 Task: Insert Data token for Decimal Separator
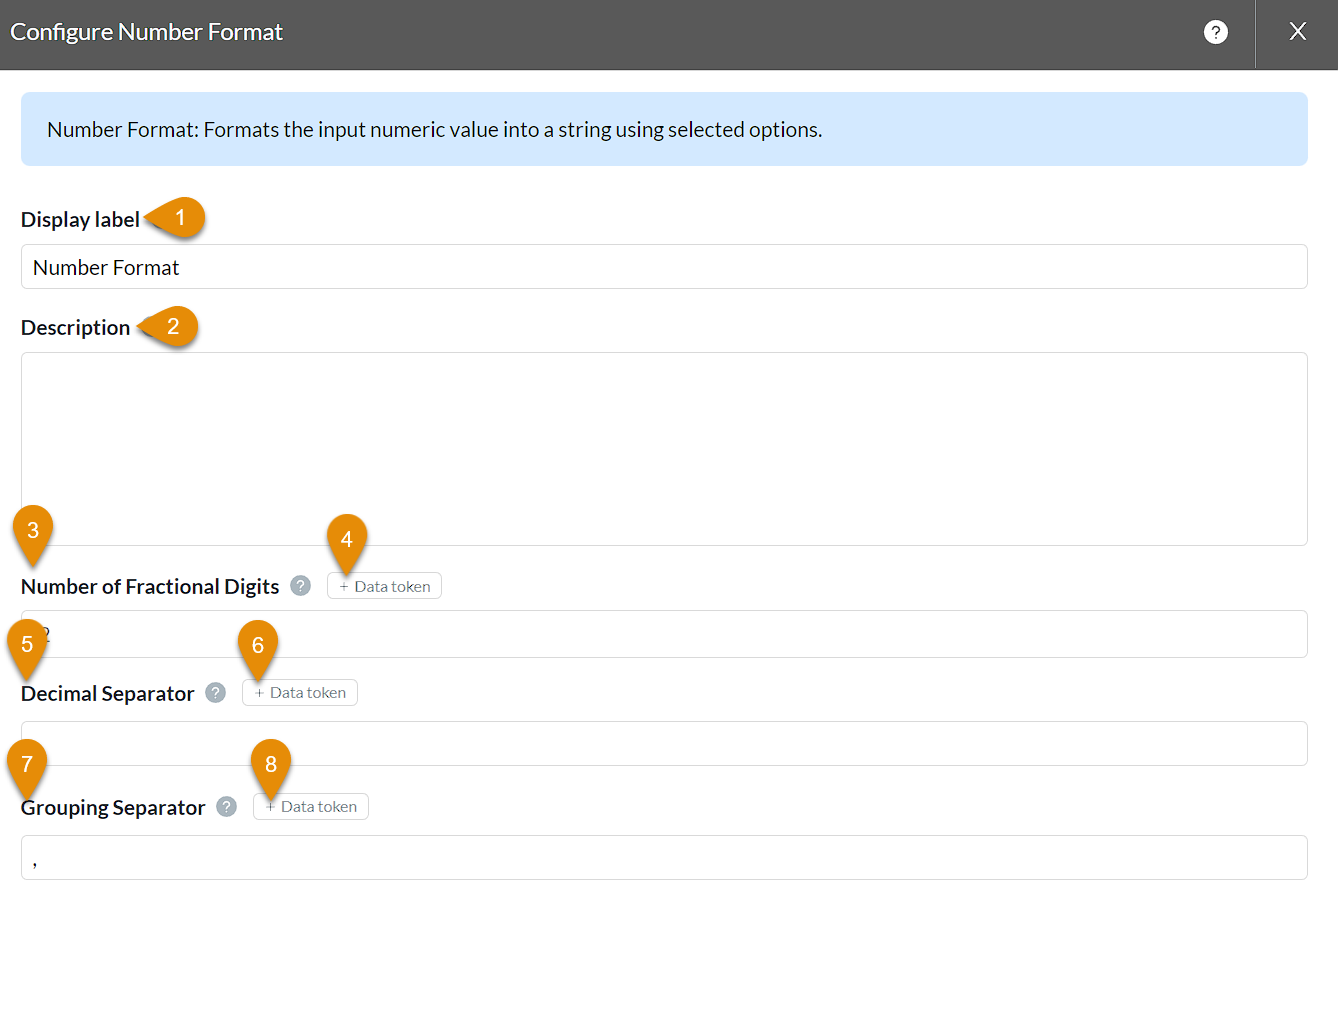tap(300, 693)
